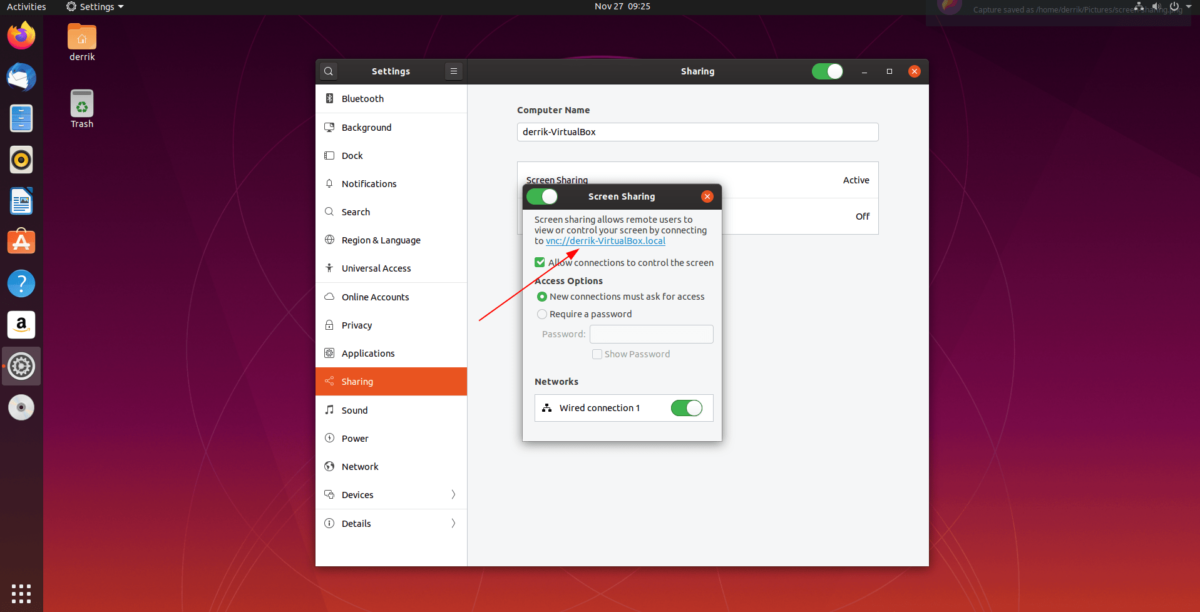Open the Privacy settings panel

click(356, 325)
